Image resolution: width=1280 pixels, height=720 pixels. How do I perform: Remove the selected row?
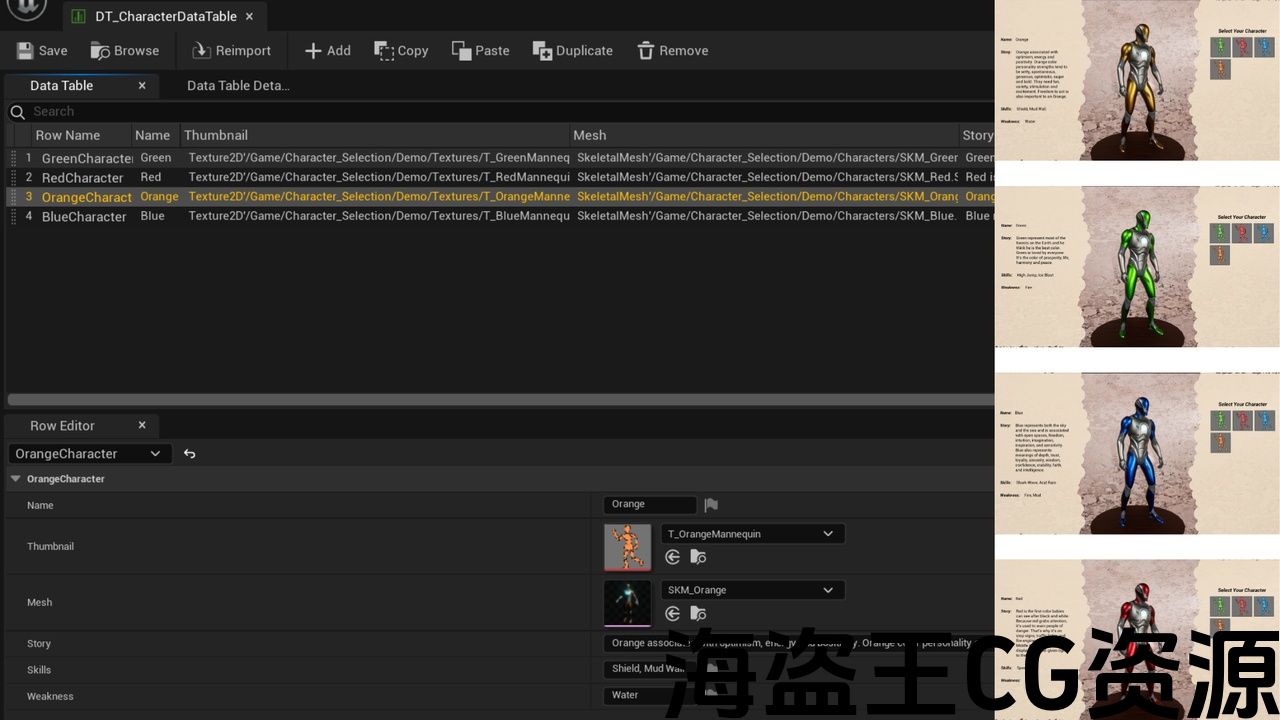[x=672, y=51]
